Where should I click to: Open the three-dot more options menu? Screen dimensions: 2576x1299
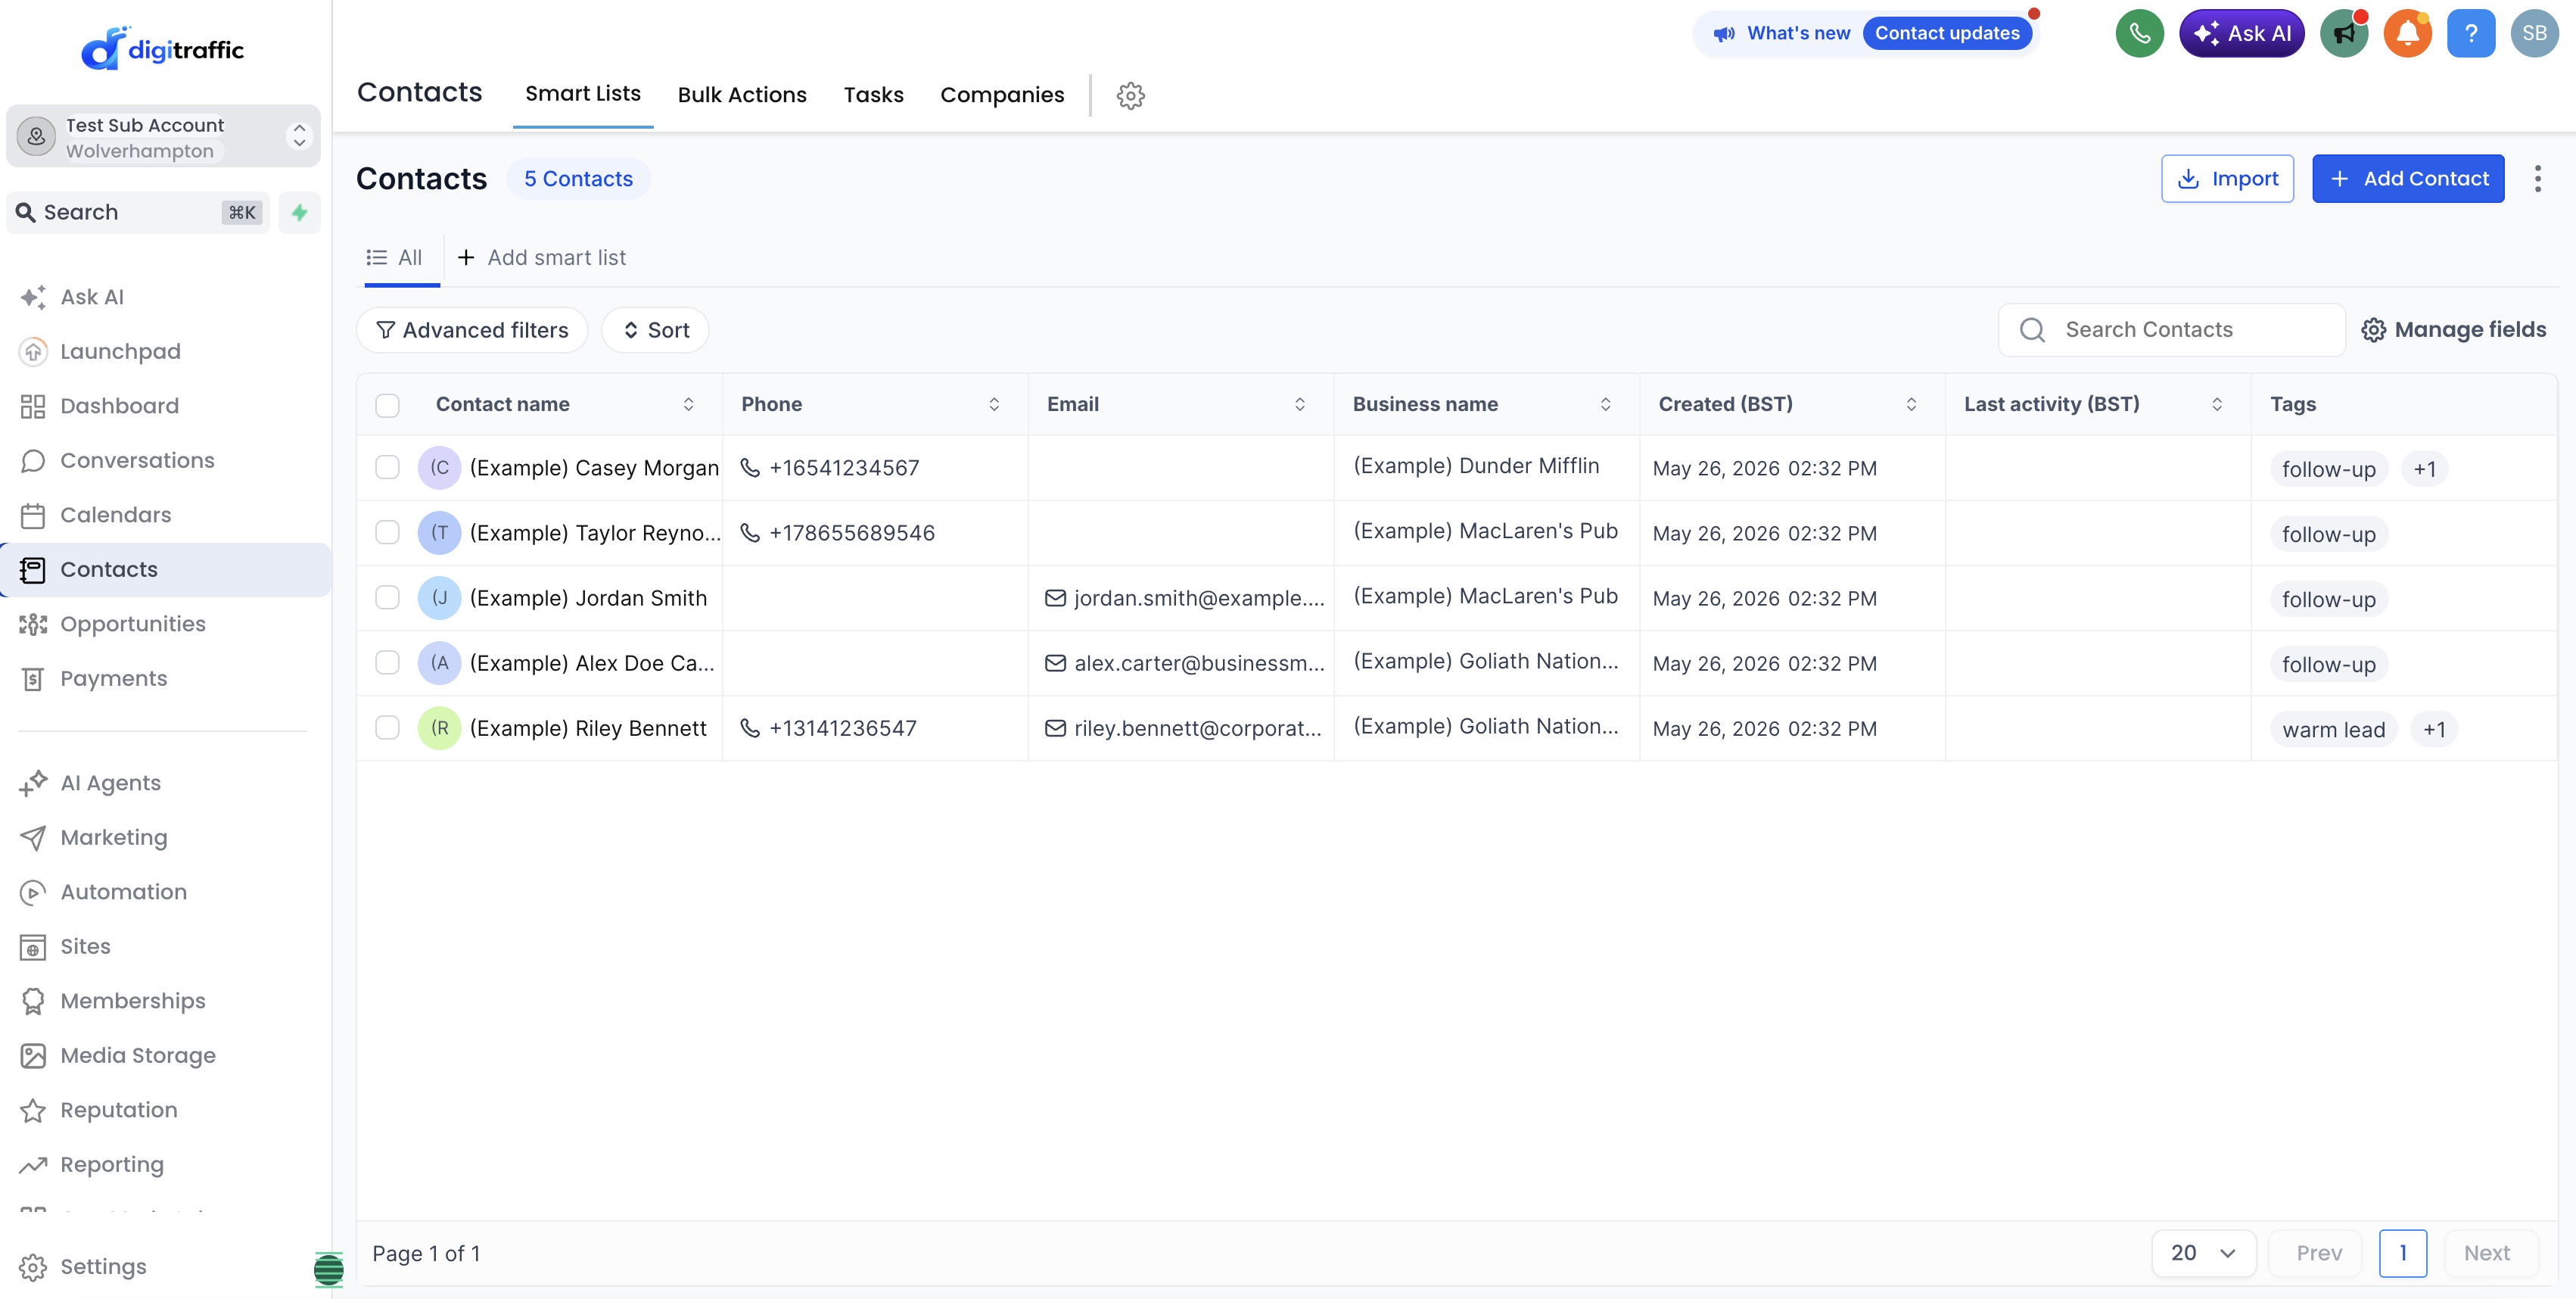coord(2537,178)
